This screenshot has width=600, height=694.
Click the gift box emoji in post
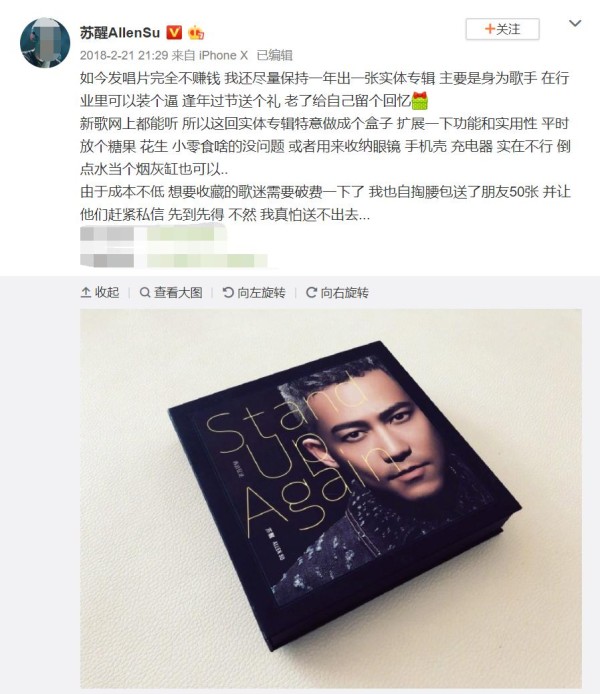[x=419, y=101]
